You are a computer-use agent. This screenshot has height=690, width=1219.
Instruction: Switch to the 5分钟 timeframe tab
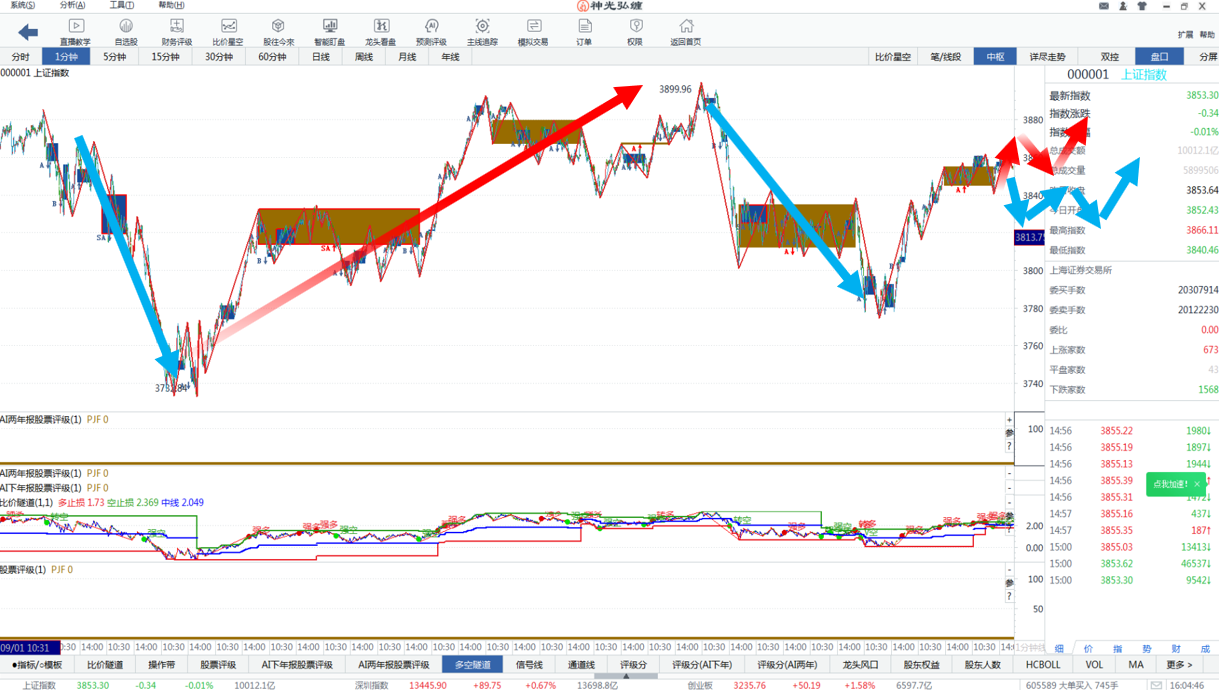tap(115, 57)
